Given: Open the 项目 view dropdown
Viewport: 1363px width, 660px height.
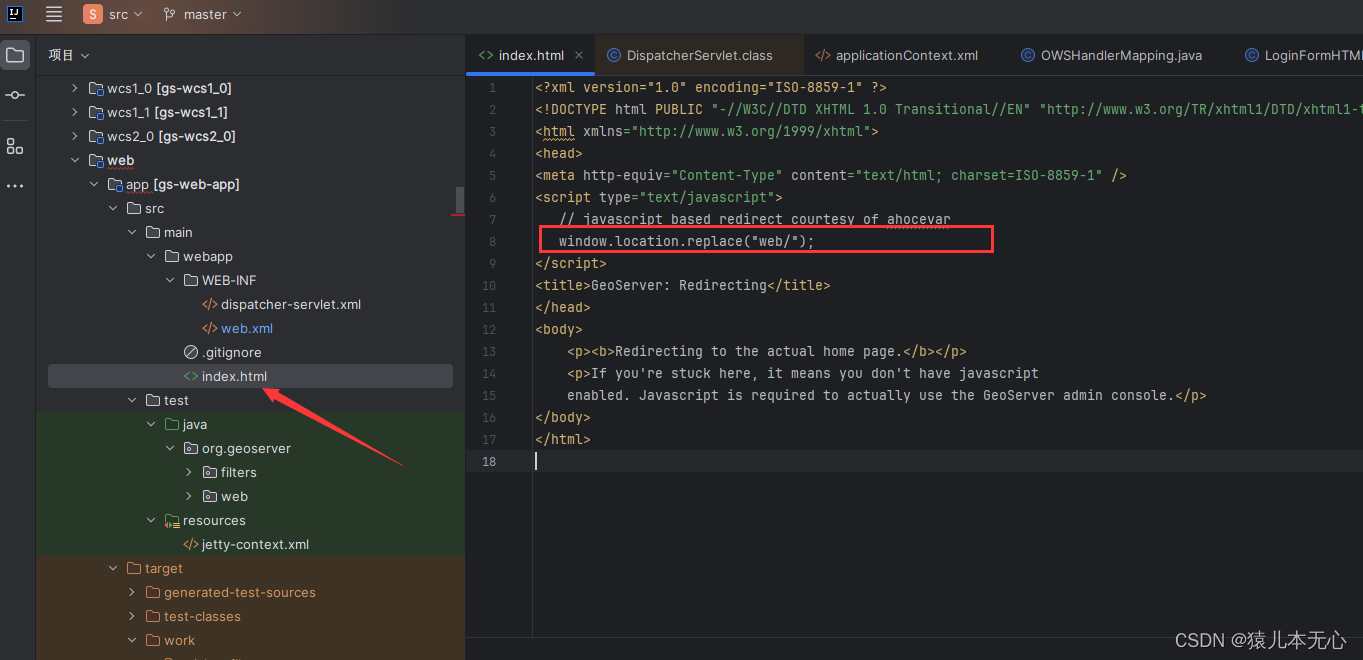Looking at the screenshot, I should point(69,55).
